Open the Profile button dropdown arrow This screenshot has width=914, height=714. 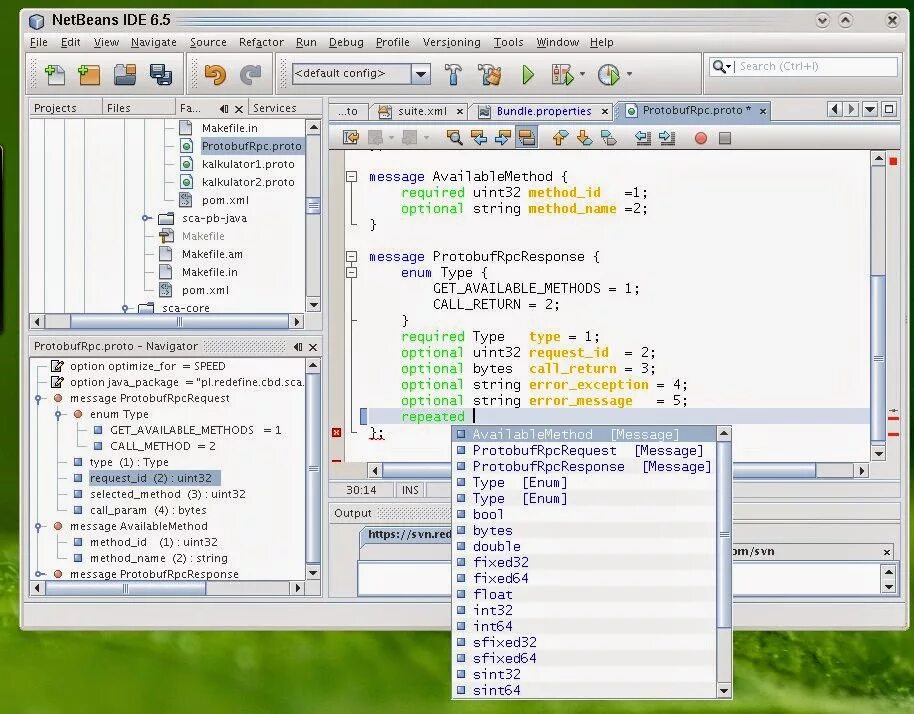(x=629, y=74)
